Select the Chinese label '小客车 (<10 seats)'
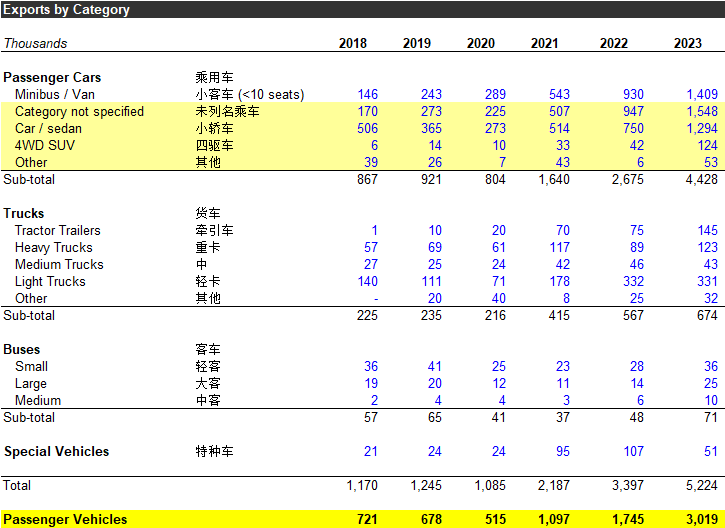 250,94
